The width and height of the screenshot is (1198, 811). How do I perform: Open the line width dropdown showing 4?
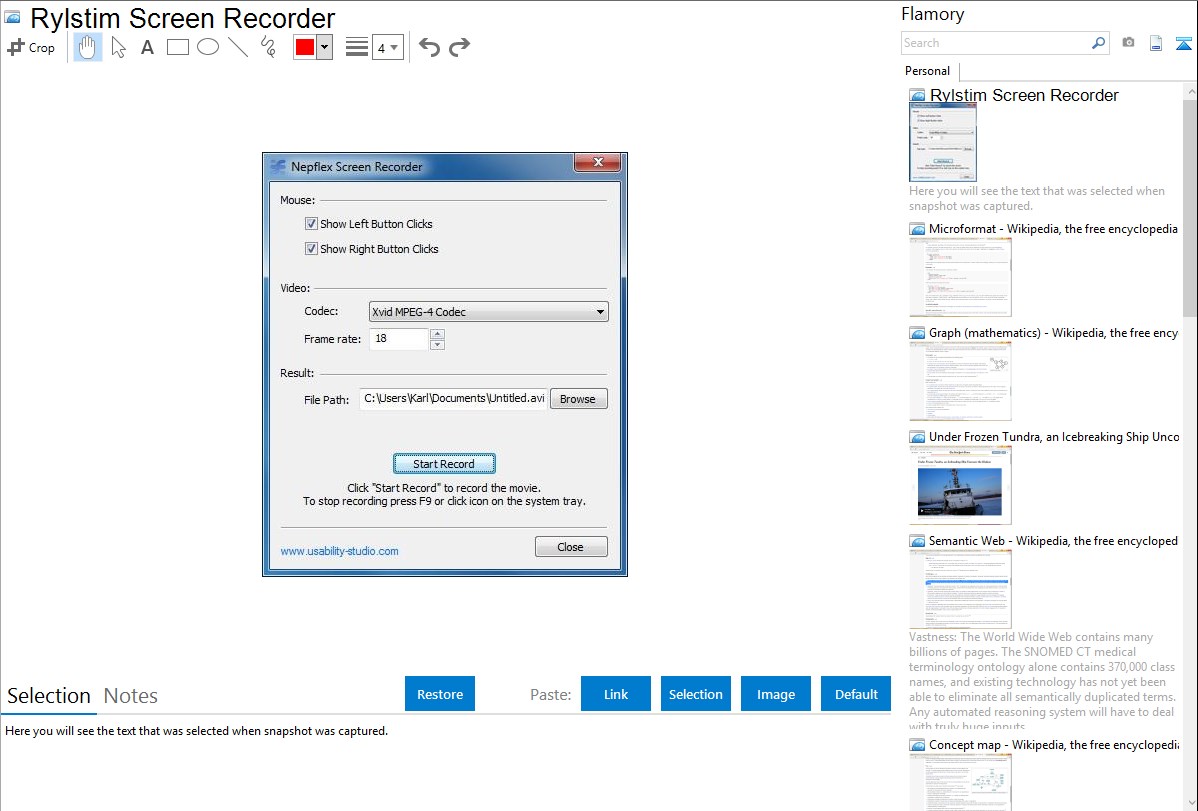(x=387, y=48)
